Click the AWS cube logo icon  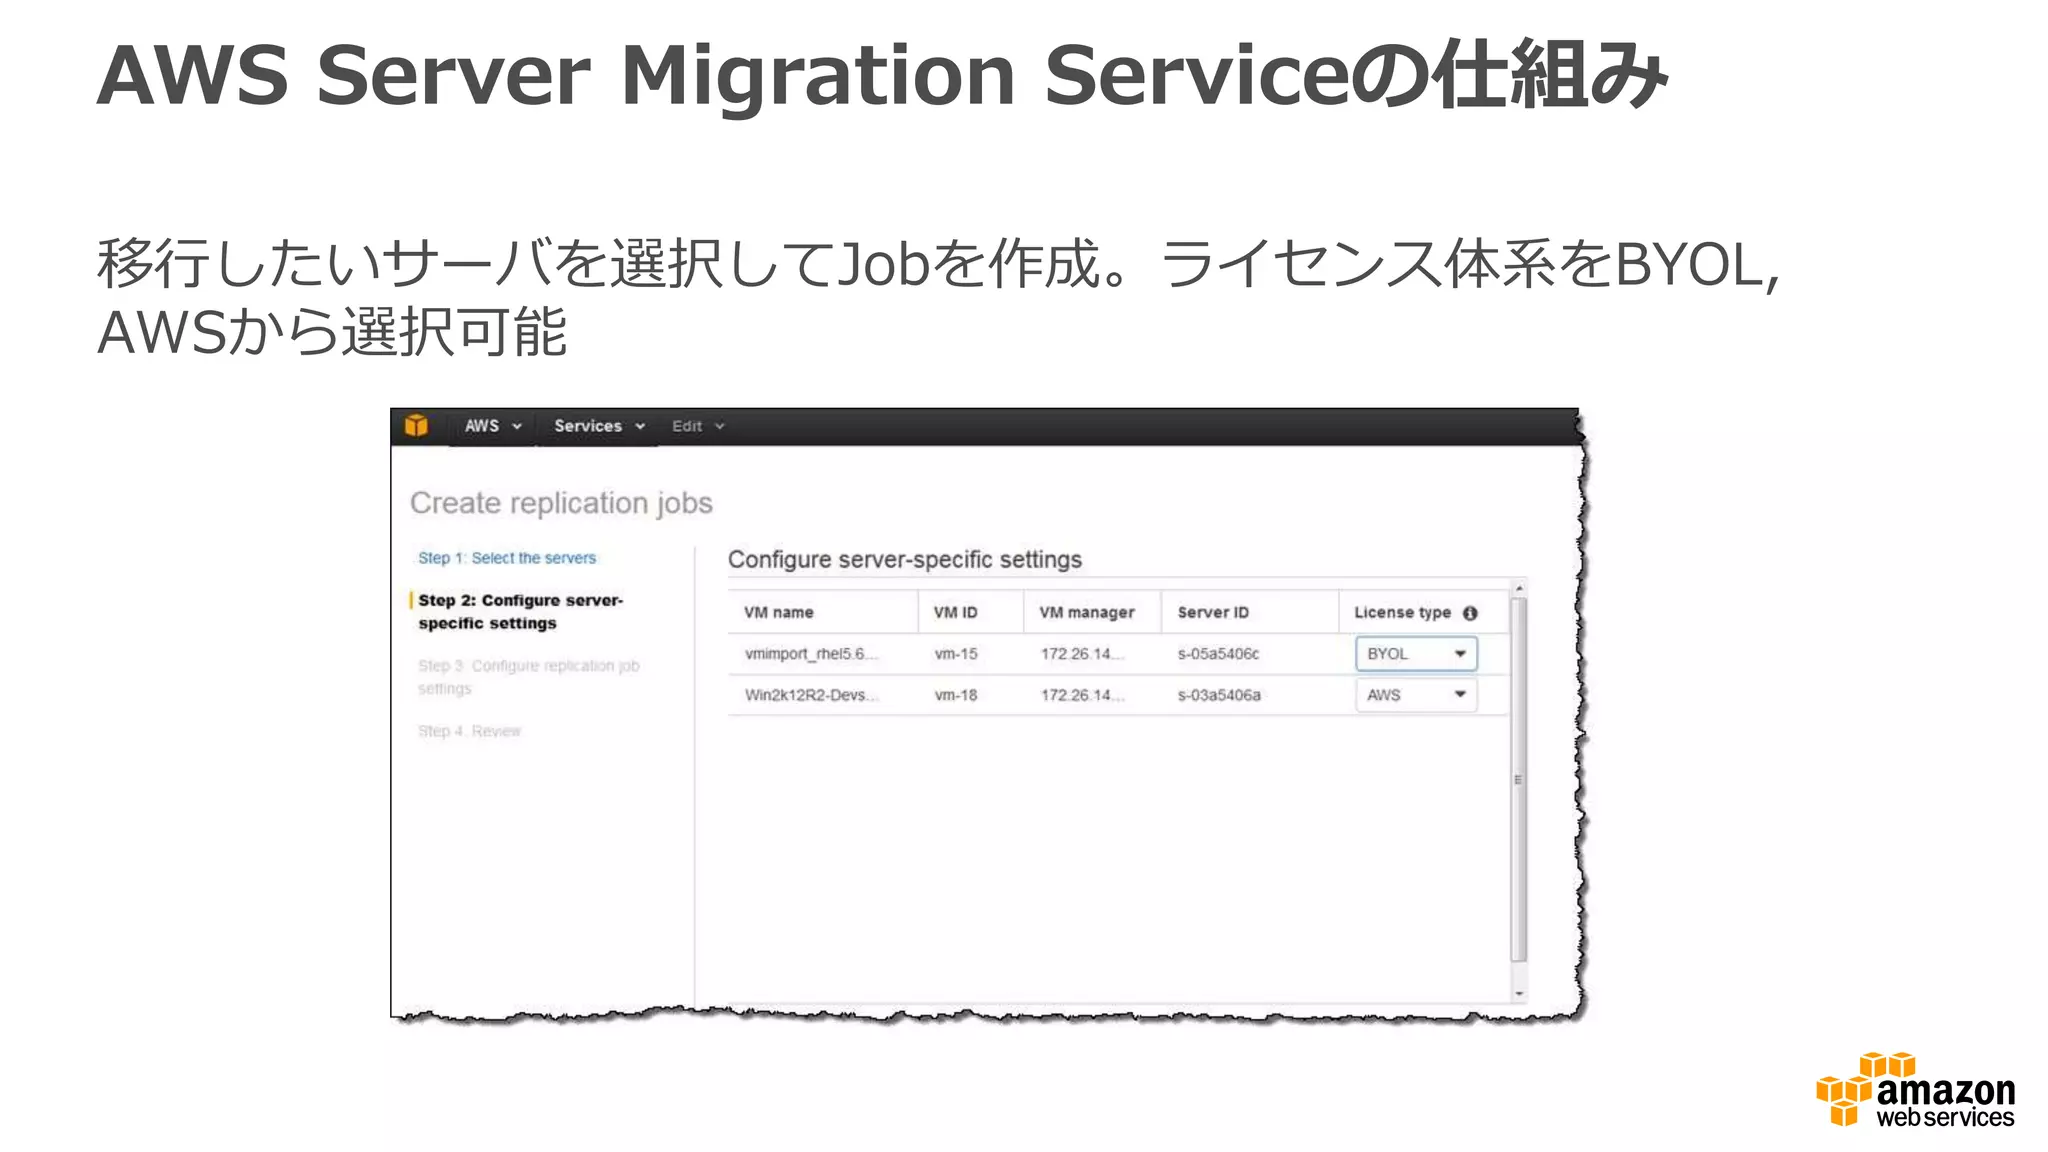416,426
